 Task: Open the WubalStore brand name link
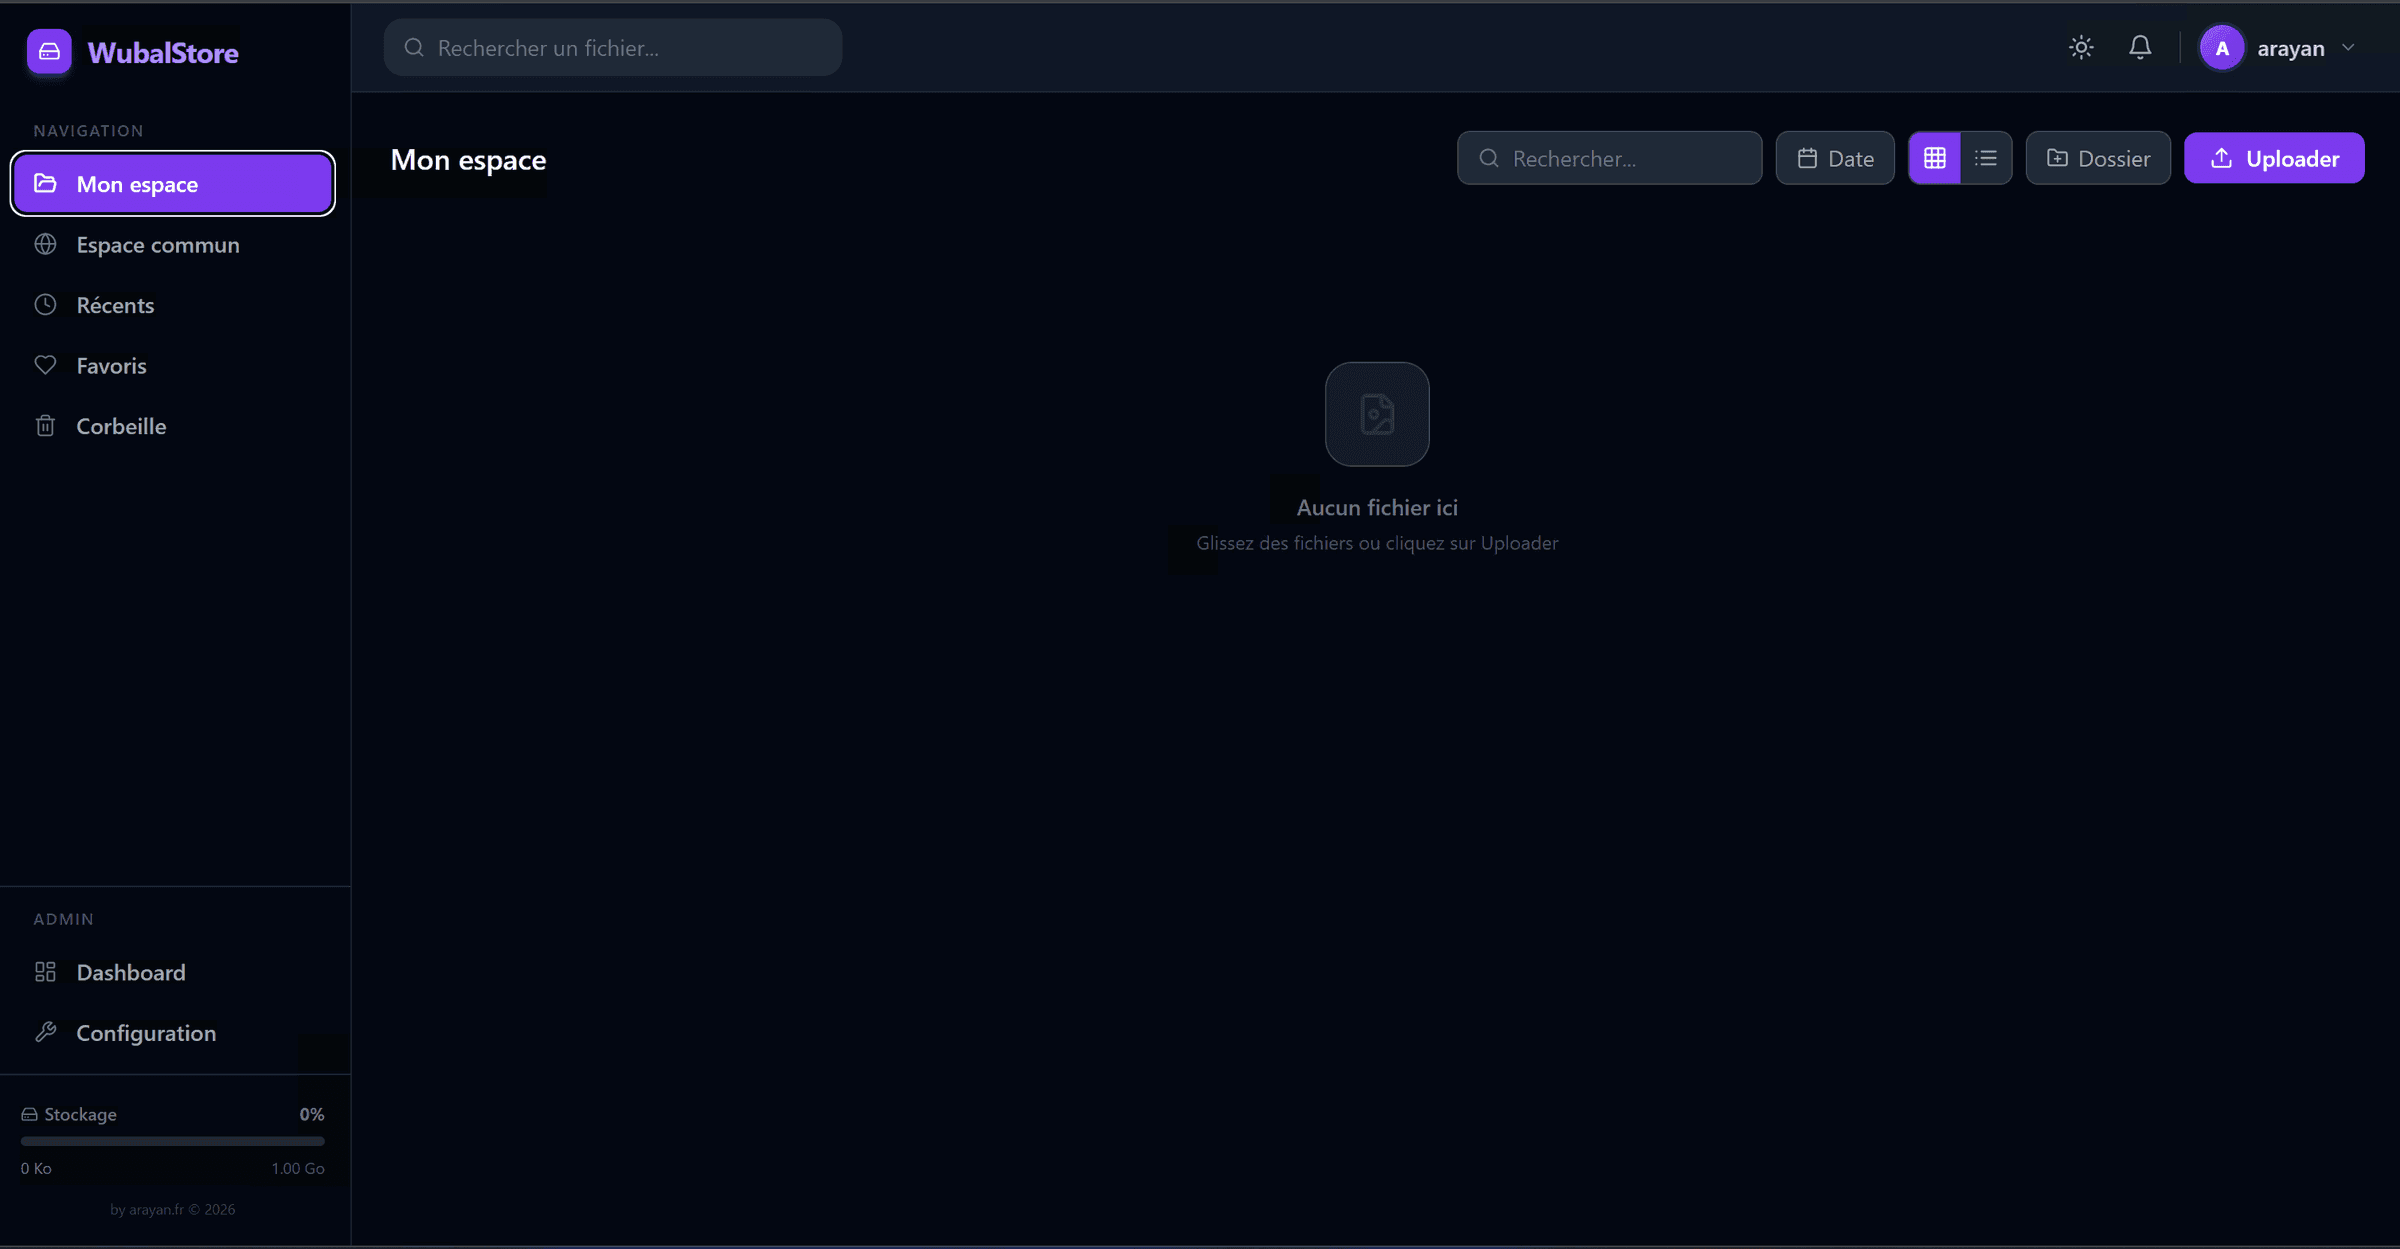(163, 53)
